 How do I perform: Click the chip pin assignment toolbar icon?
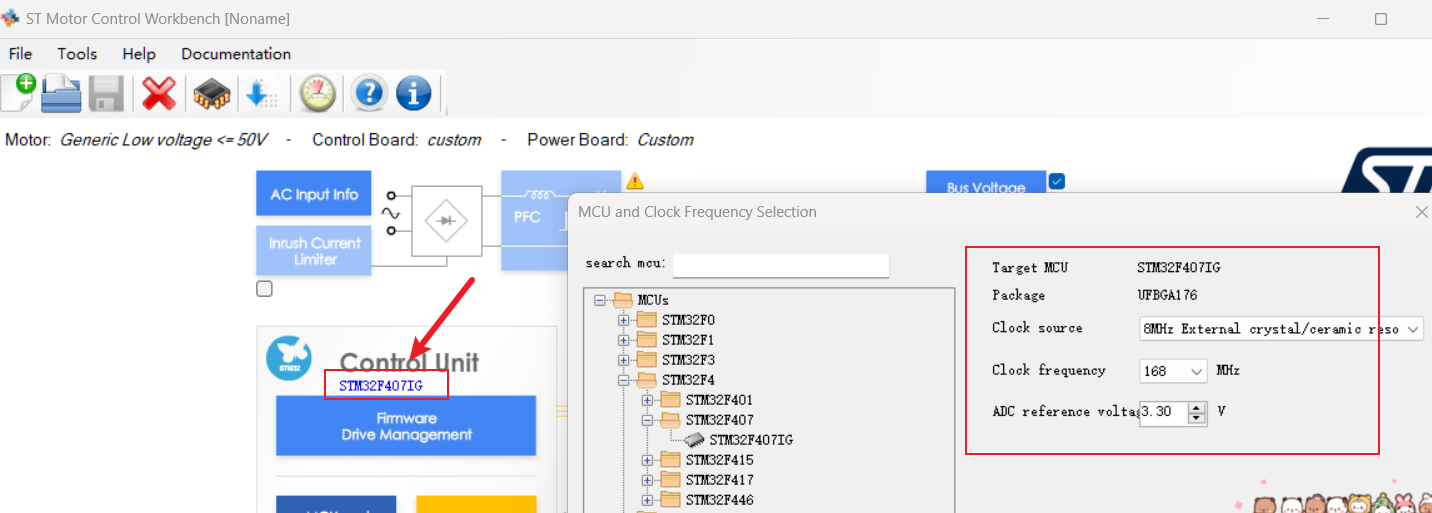coord(212,95)
